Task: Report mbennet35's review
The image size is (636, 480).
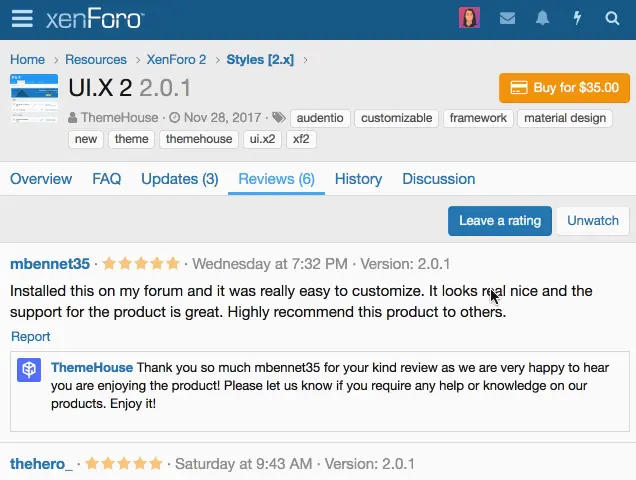Action: point(30,337)
